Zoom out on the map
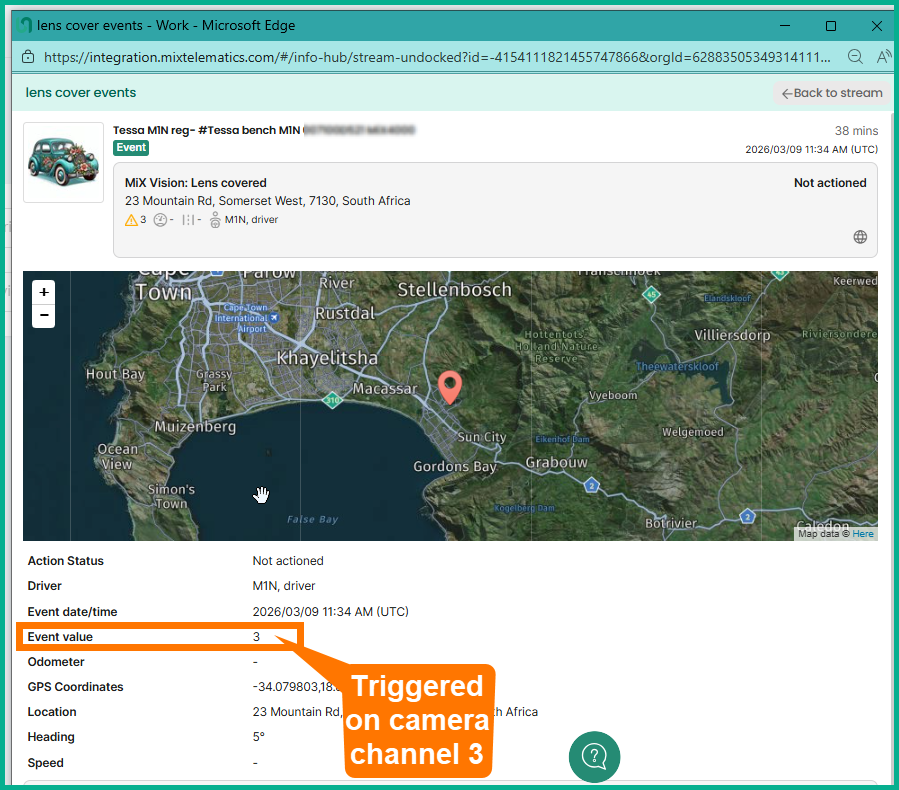The height and width of the screenshot is (790, 899). tap(44, 316)
